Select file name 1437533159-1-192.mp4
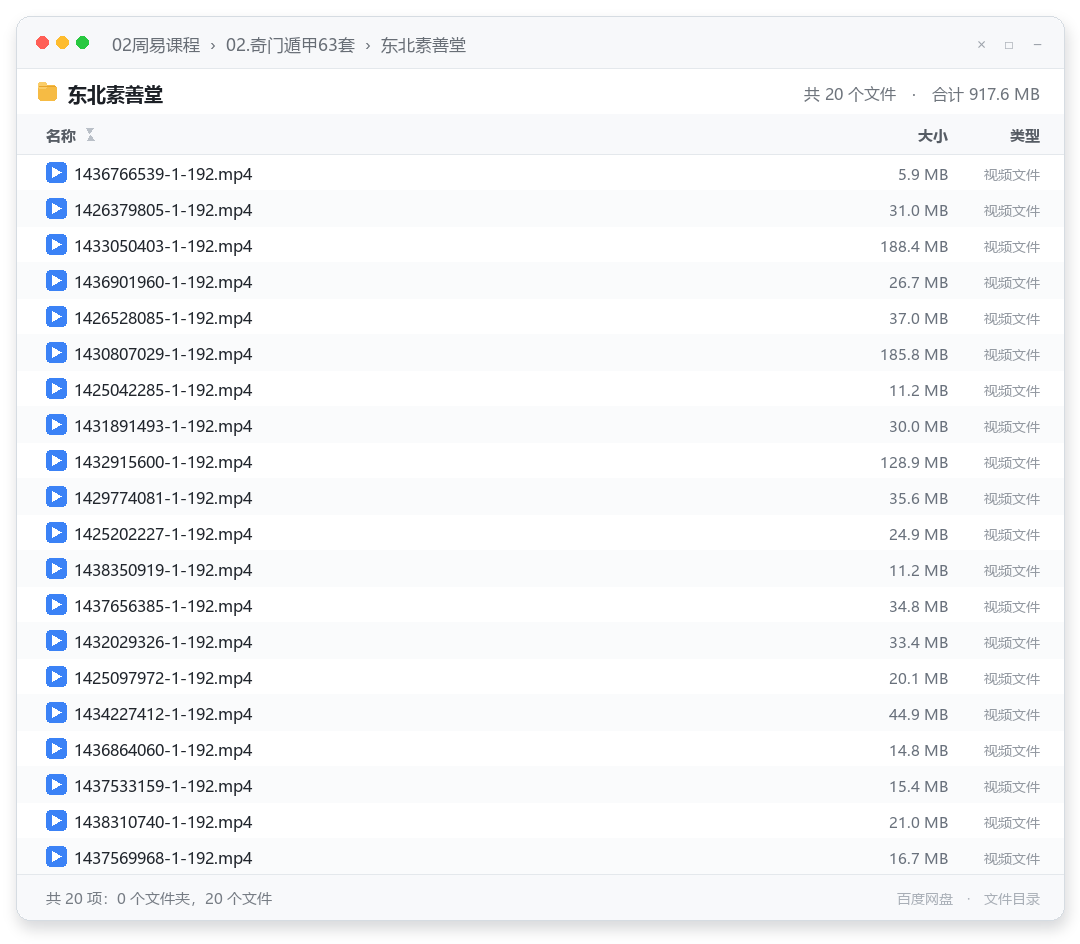Image resolution: width=1080 pixels, height=944 pixels. pyautogui.click(x=163, y=786)
